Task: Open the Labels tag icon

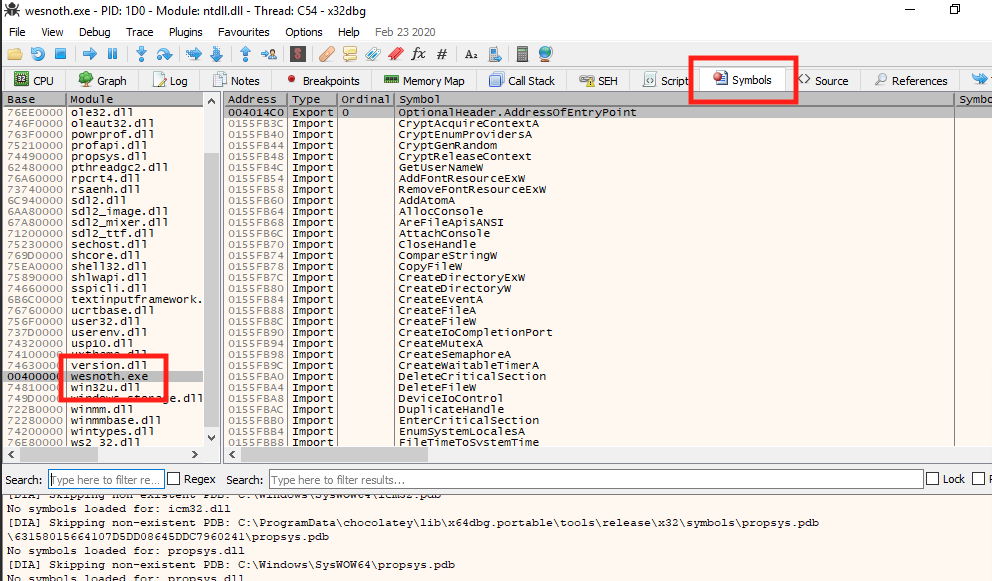Action: (373, 54)
